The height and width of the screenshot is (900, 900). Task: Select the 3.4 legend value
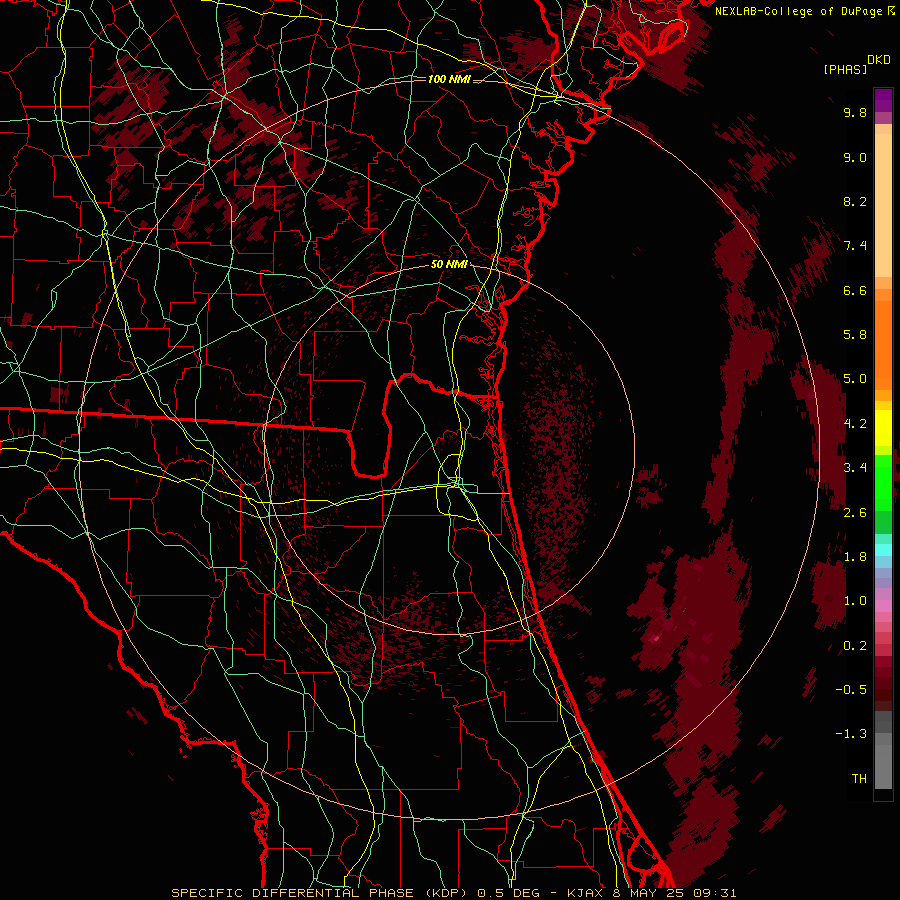point(855,468)
